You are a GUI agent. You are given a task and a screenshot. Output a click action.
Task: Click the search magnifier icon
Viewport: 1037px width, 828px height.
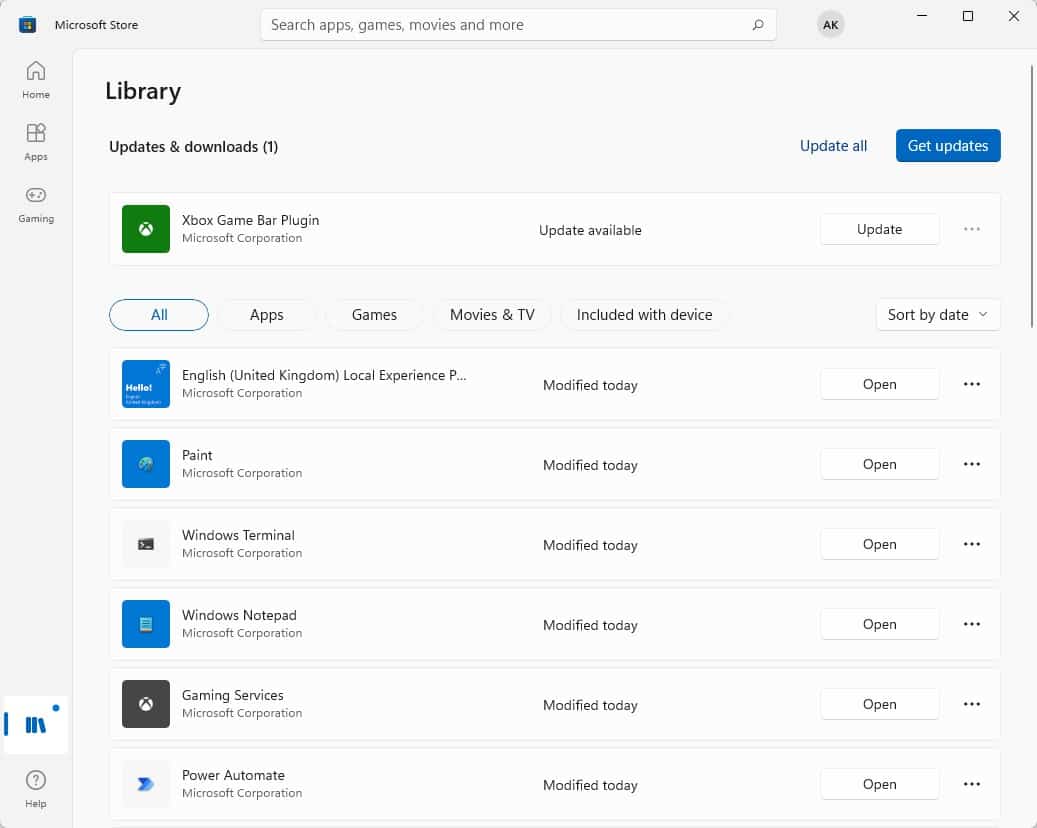click(x=758, y=24)
